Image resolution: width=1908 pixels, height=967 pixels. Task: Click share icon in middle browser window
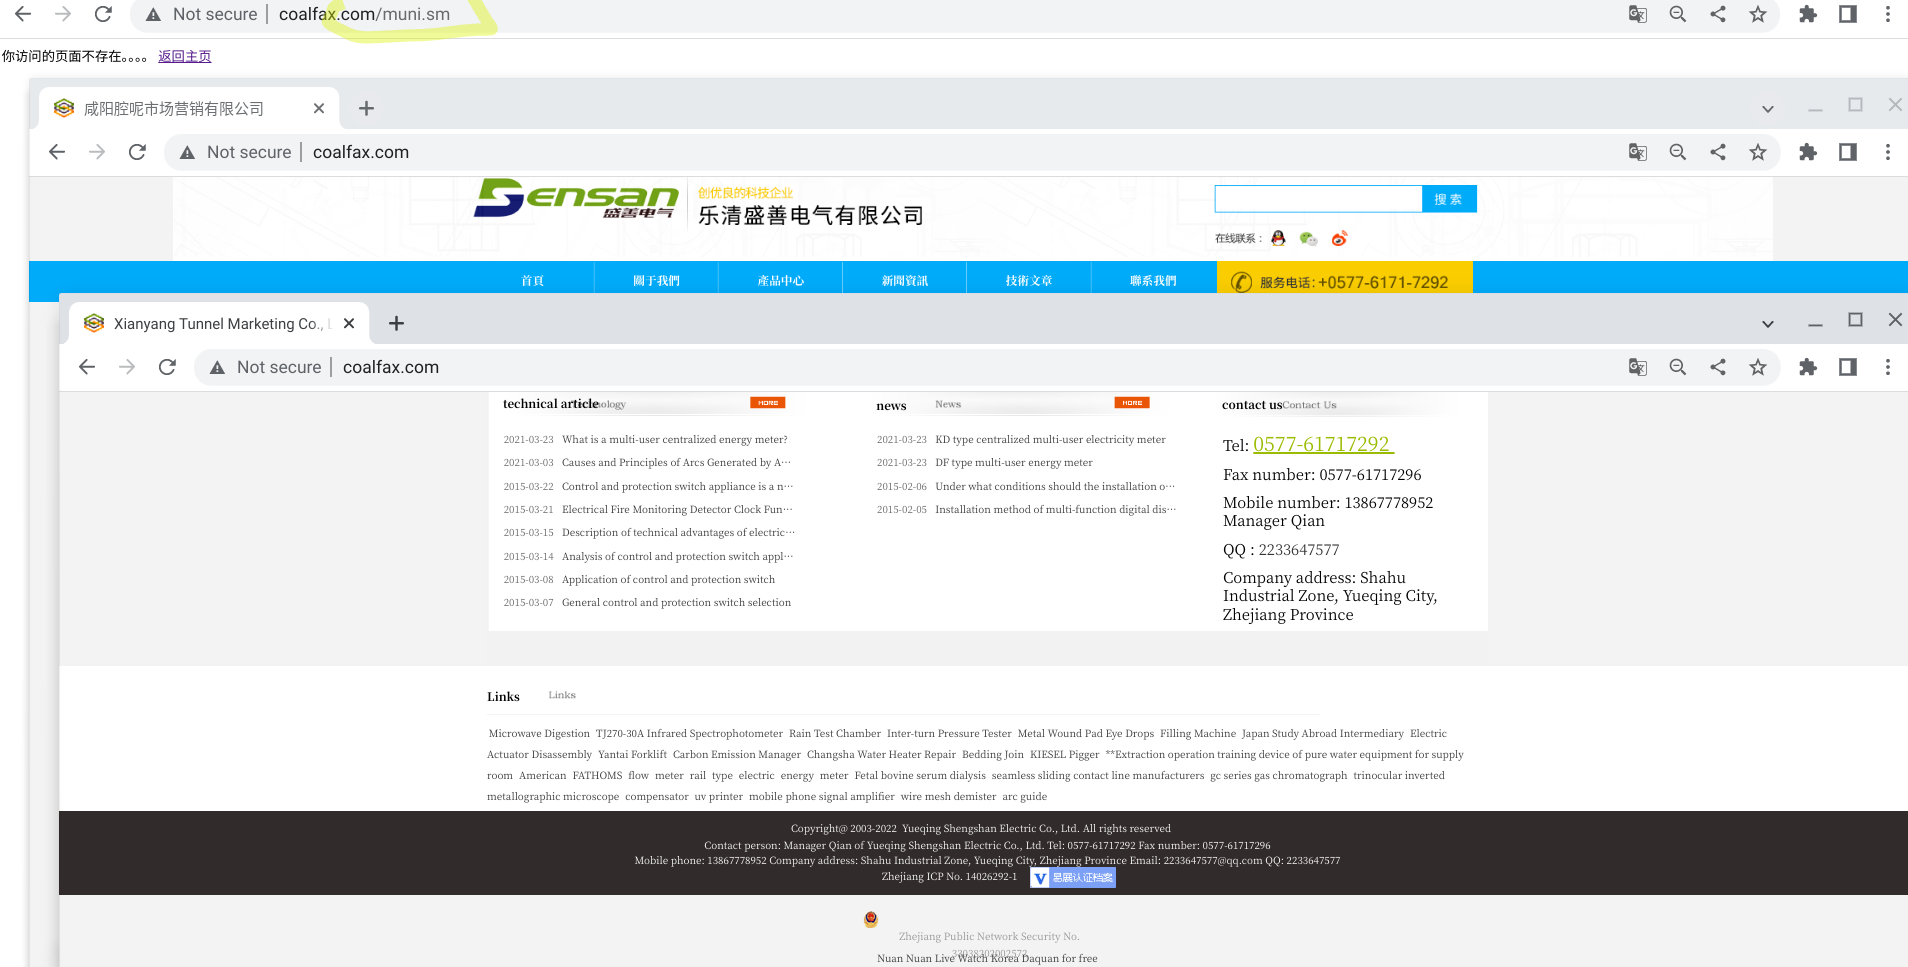1718,152
